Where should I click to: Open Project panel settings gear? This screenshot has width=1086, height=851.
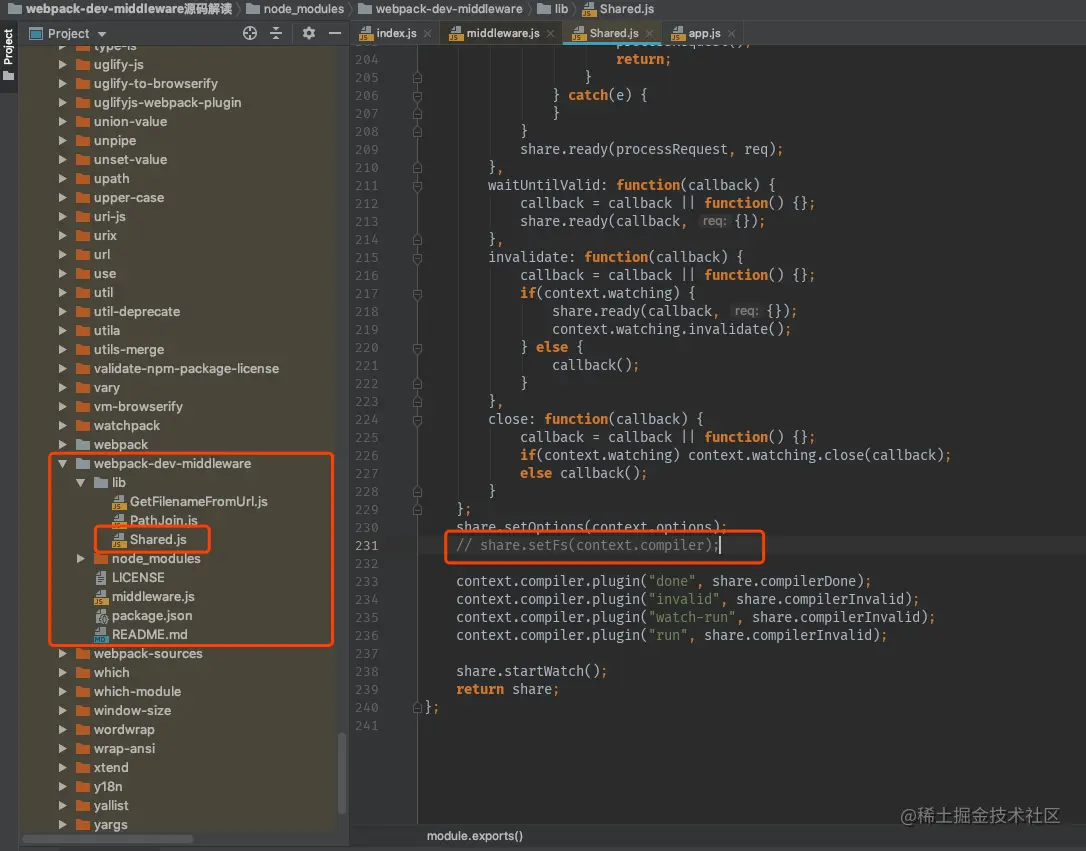pyautogui.click(x=309, y=33)
